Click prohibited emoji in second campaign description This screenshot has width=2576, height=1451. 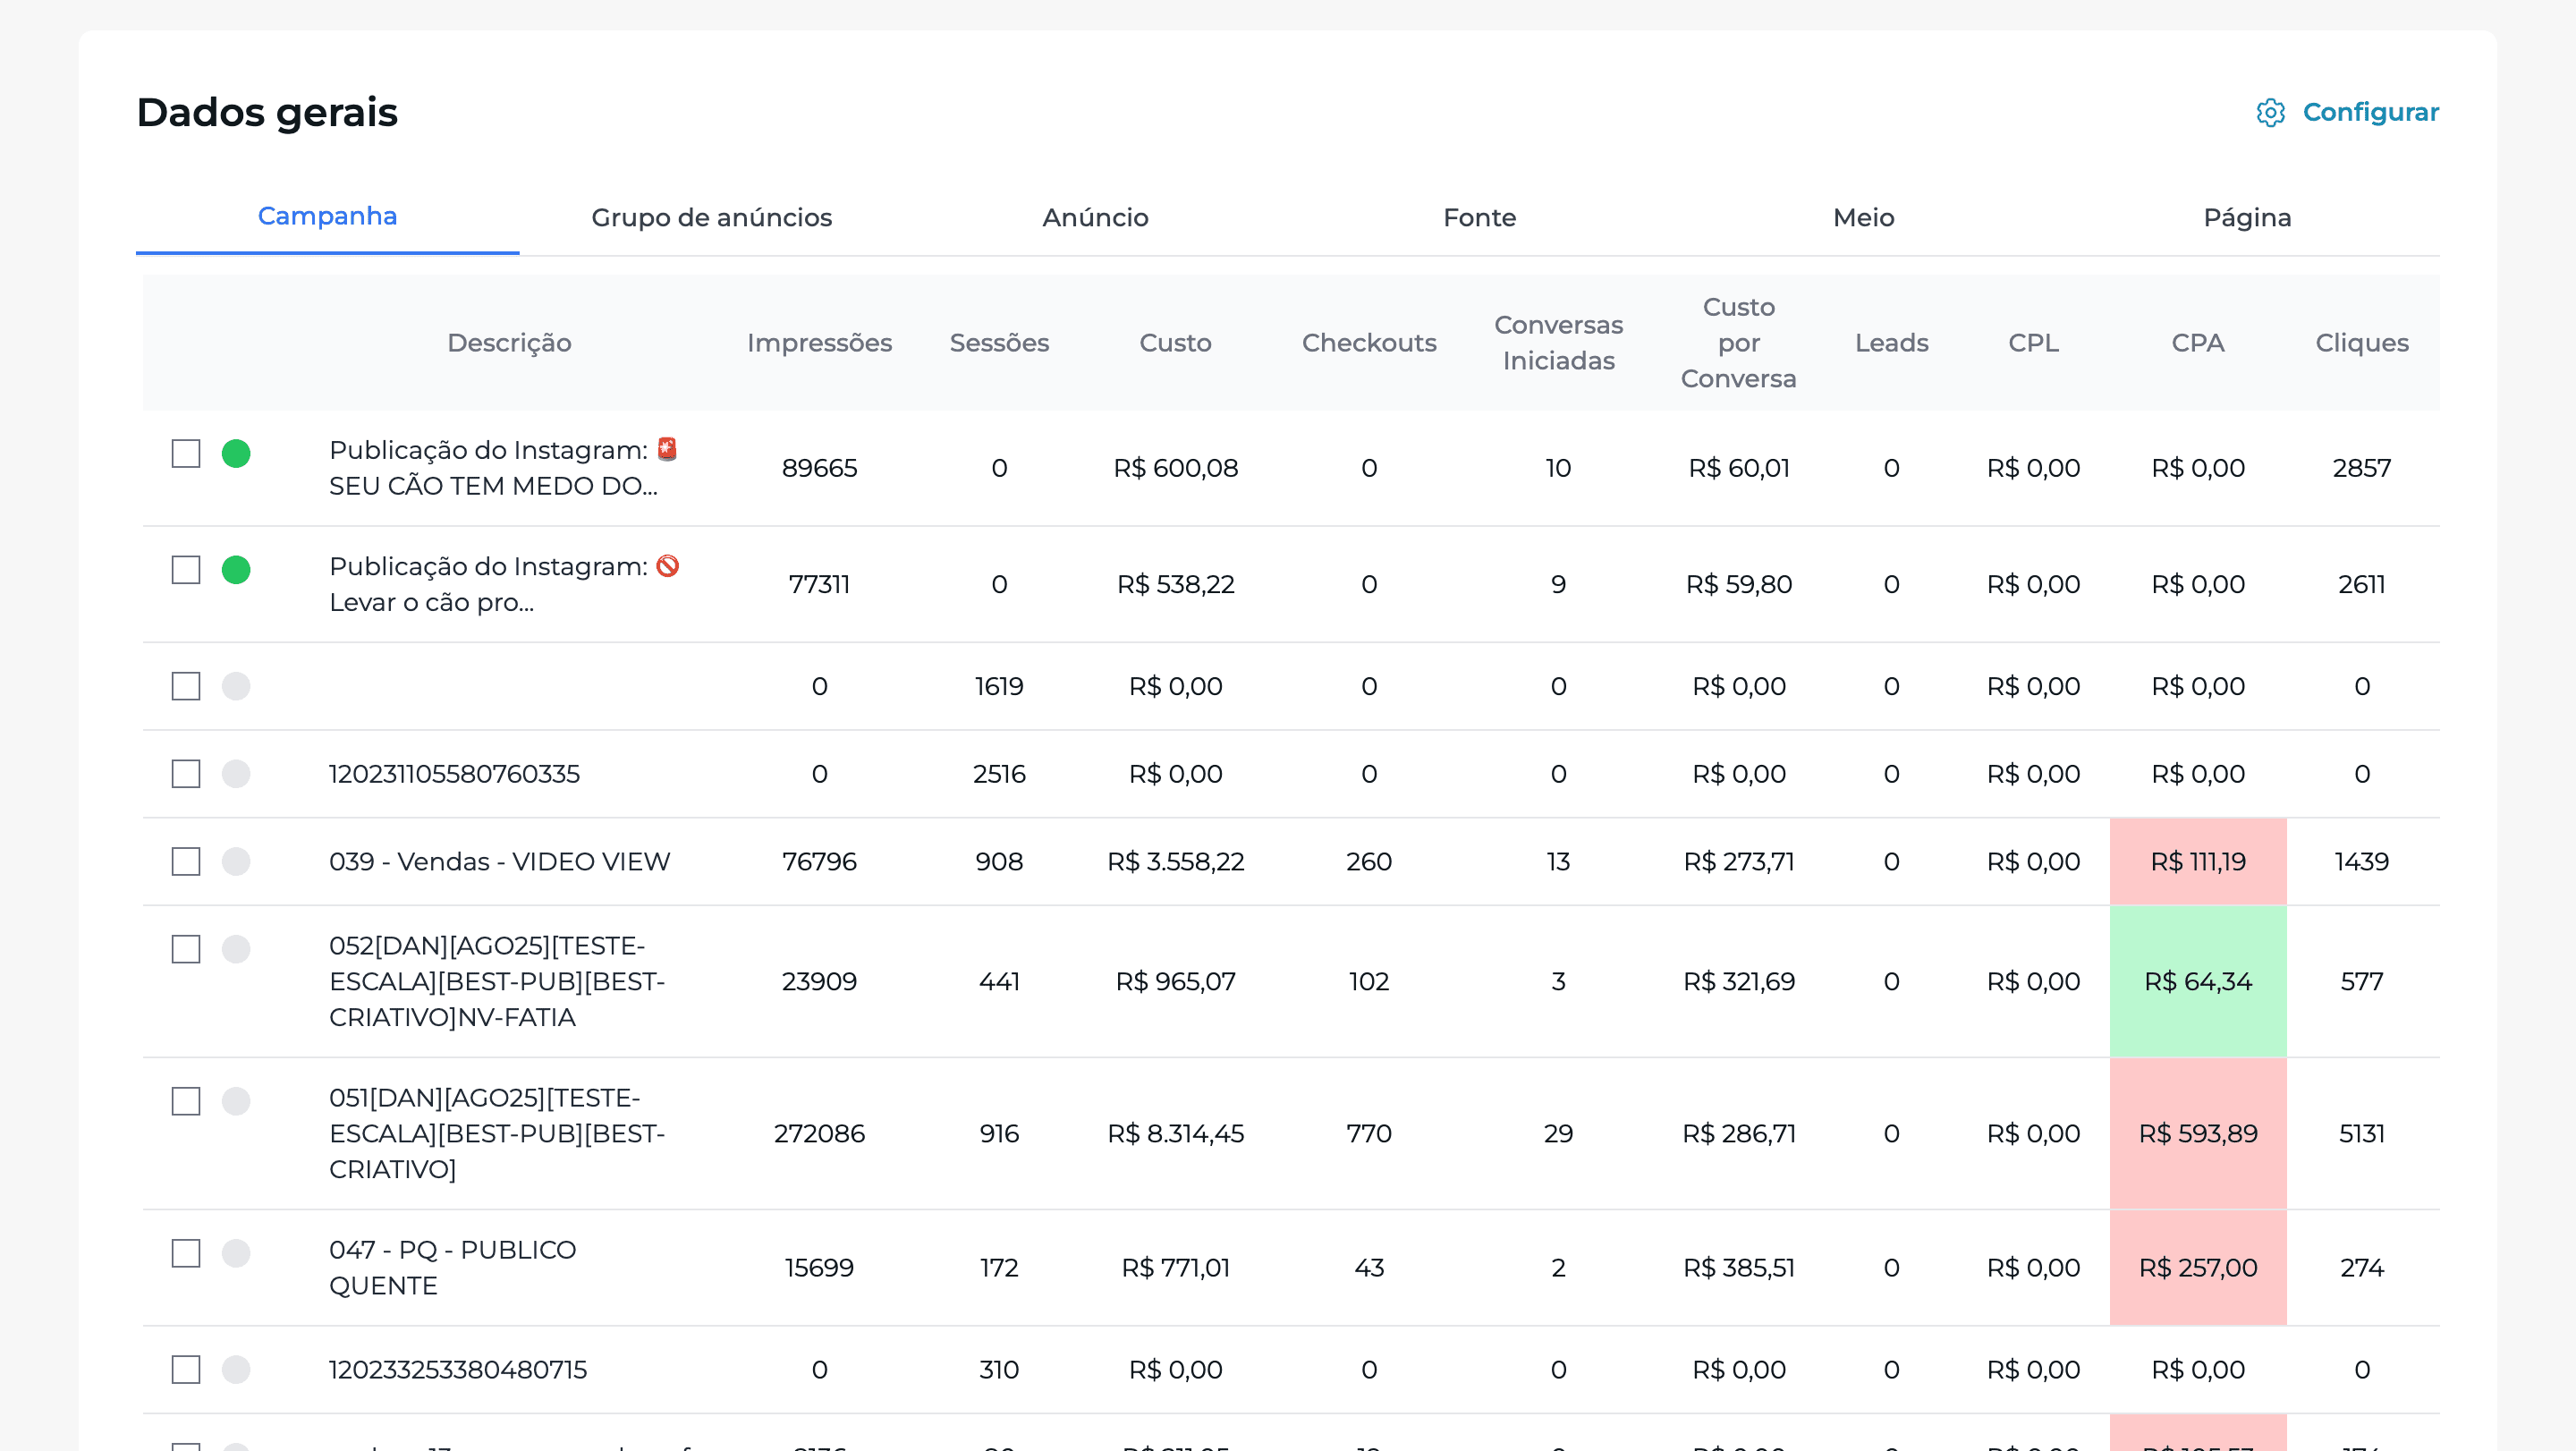pos(667,566)
